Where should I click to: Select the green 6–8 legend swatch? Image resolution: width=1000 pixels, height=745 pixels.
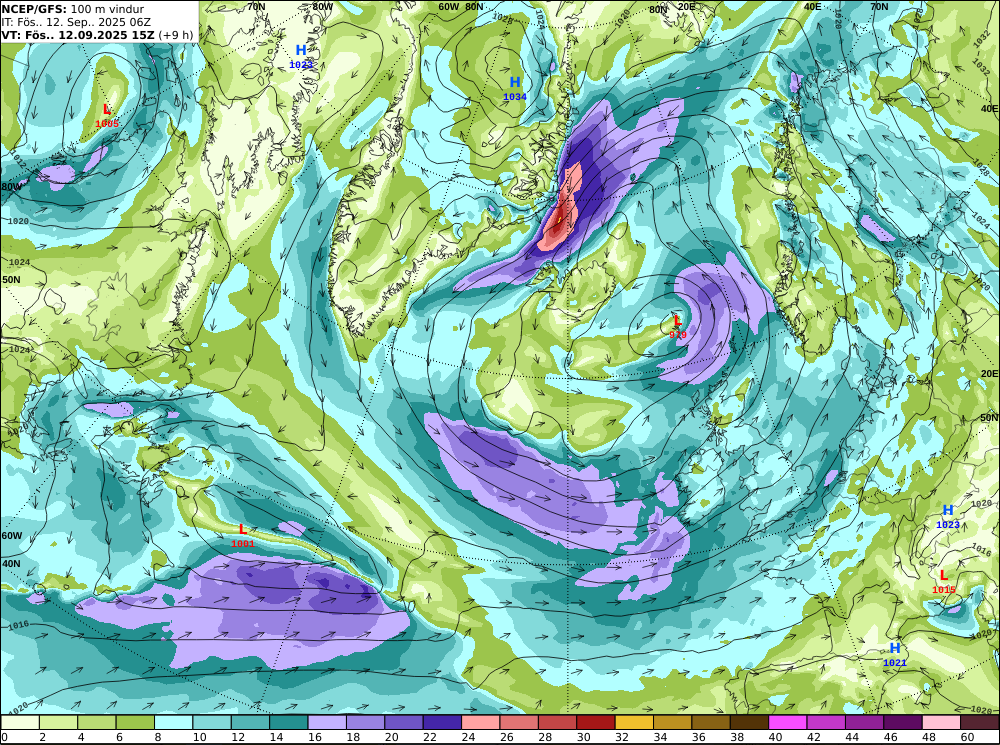(x=135, y=722)
